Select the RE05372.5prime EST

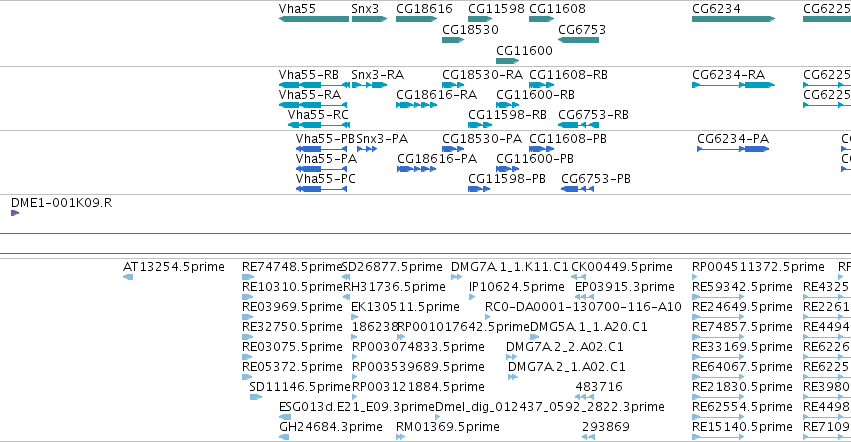pos(247,377)
